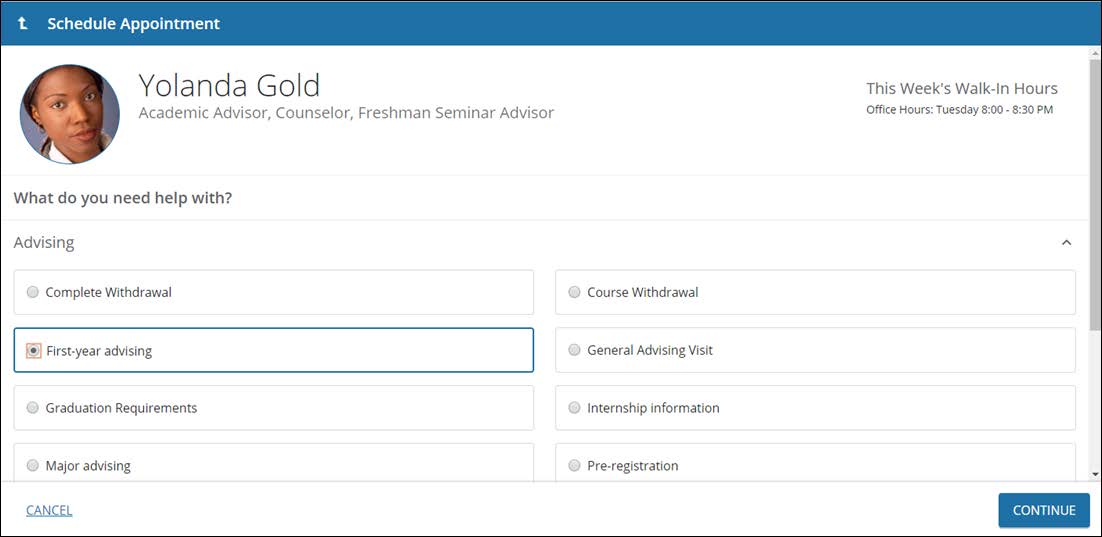
Task: Click the advisor role subtitle text
Action: 346,113
